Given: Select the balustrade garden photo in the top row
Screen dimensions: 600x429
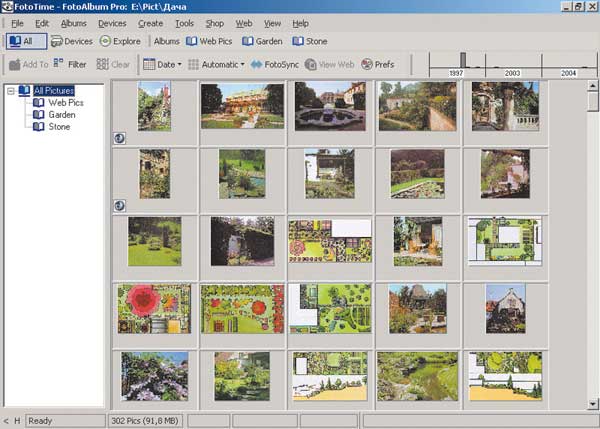Looking at the screenshot, I should (505, 106).
